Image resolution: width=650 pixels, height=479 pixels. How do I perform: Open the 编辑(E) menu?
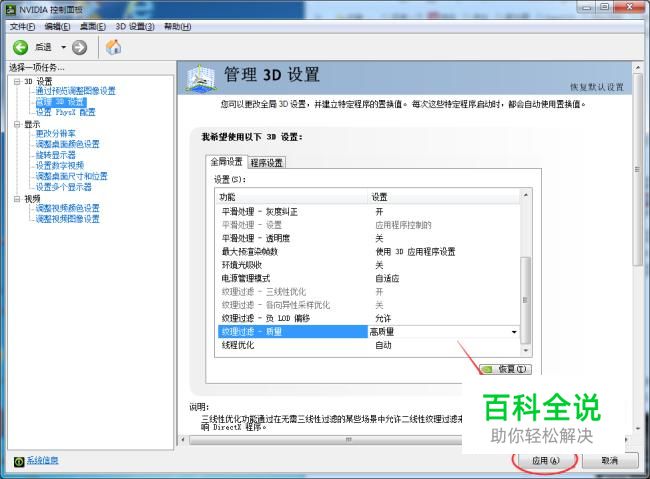coord(57,27)
